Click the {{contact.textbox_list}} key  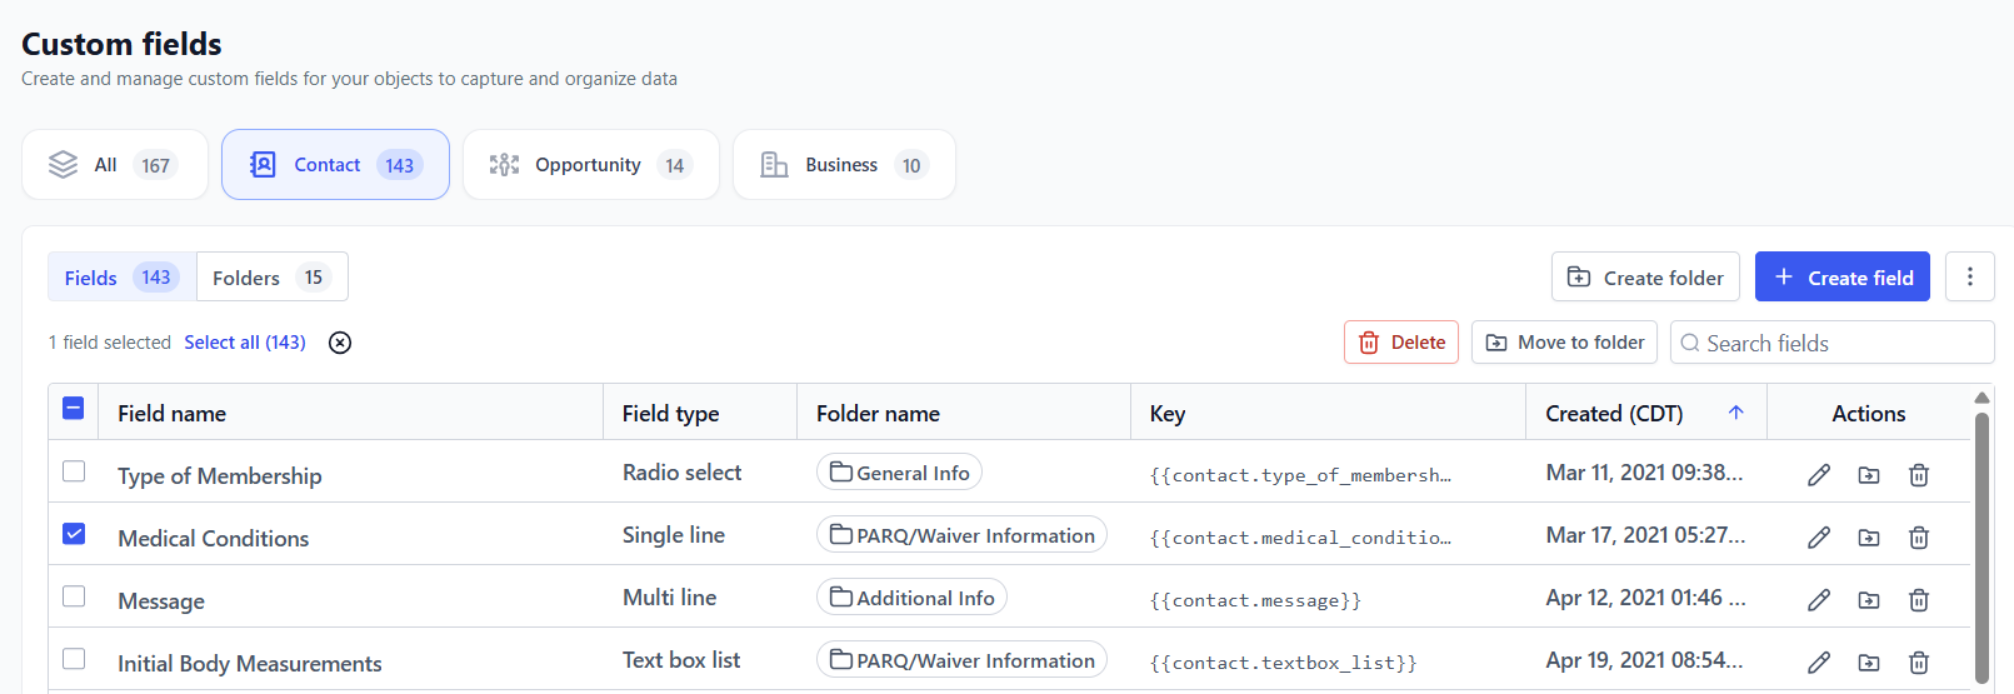(1283, 662)
